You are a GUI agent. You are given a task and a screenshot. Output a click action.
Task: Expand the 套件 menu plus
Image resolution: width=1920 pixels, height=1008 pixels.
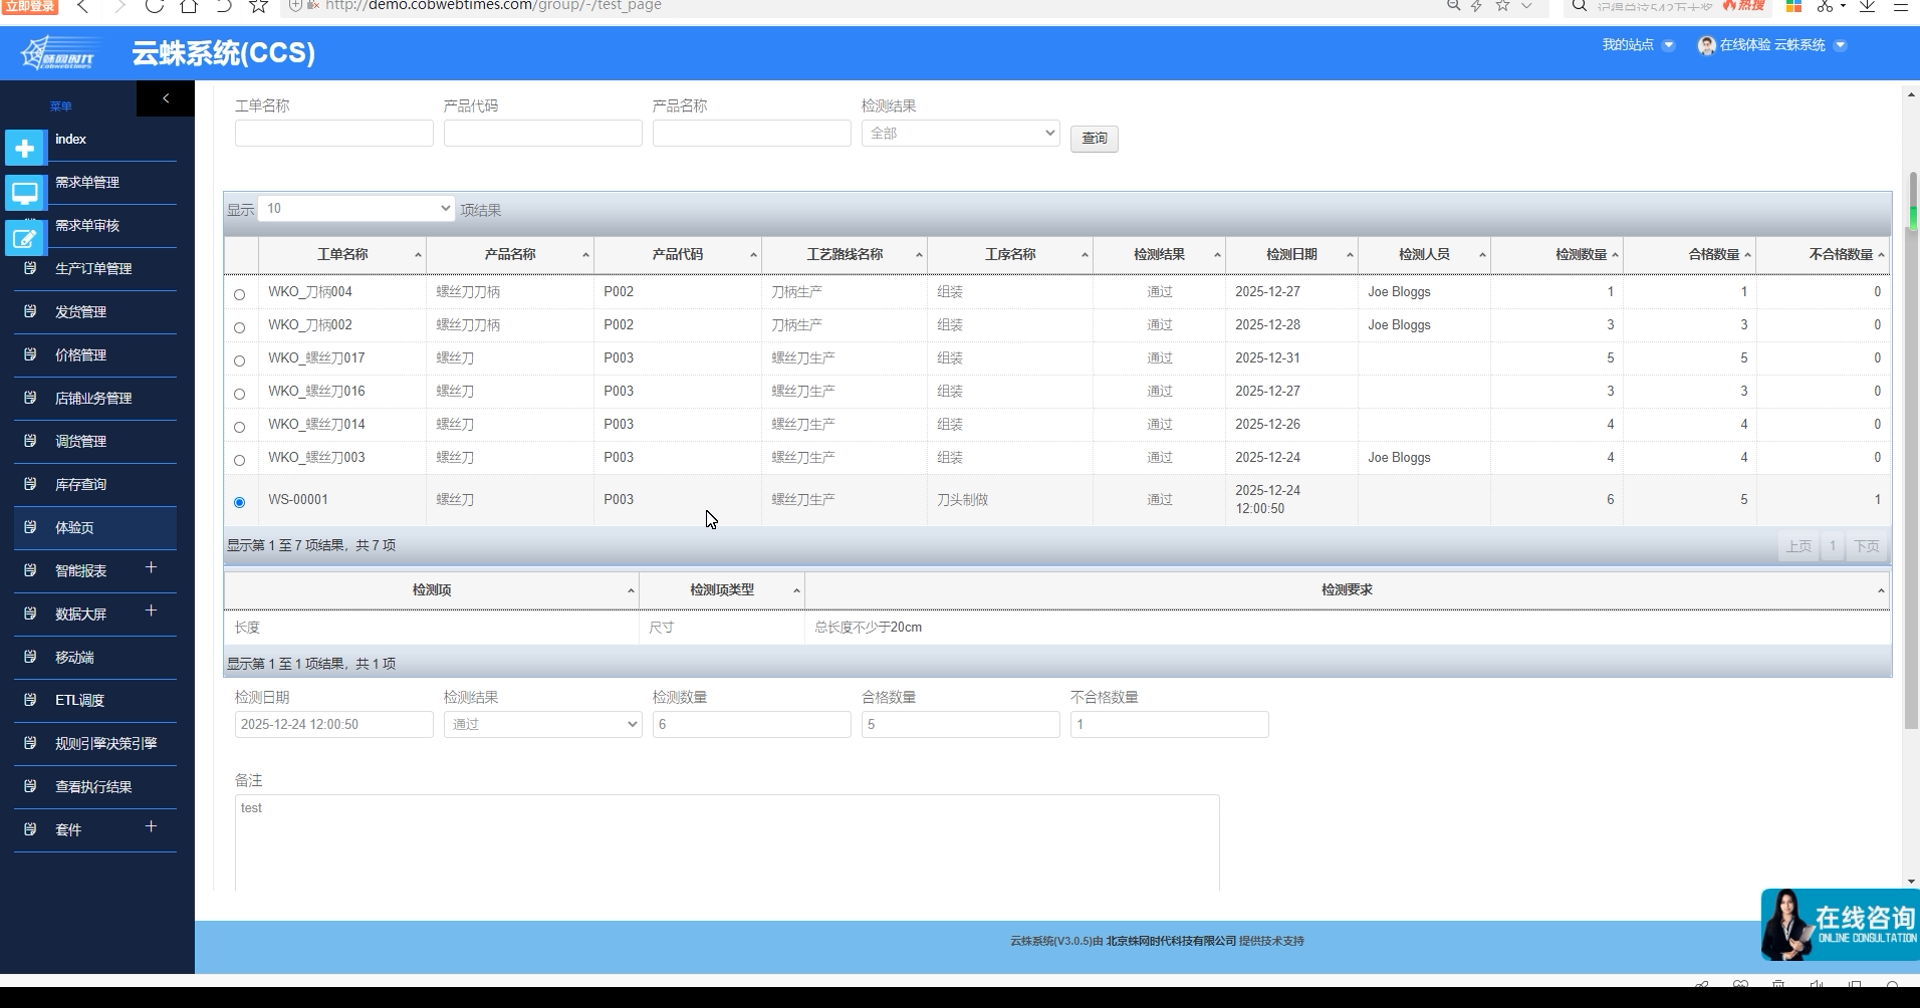pos(151,827)
